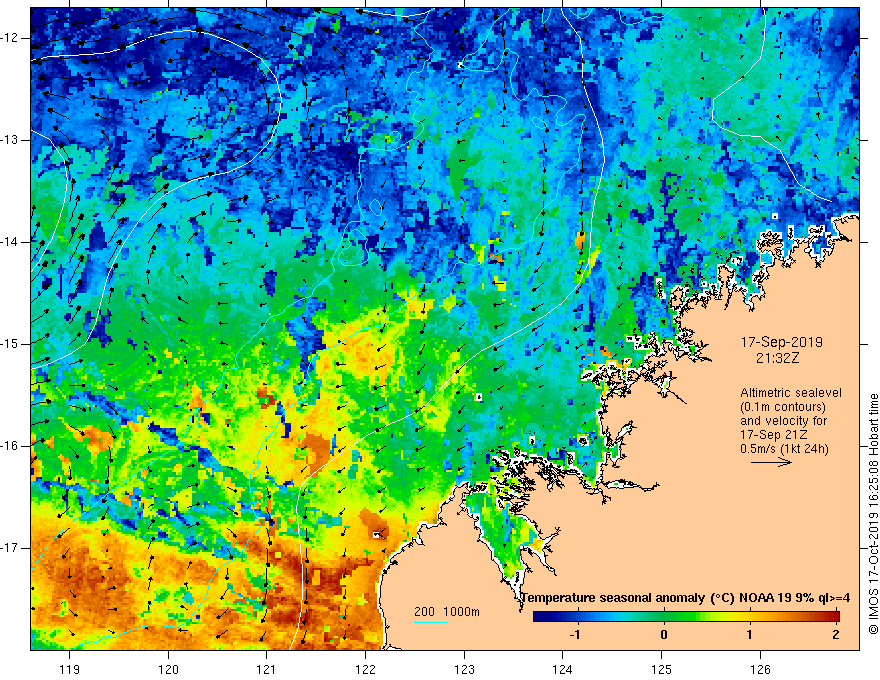
Task: Click latitude axis label -12
Action: [11, 38]
